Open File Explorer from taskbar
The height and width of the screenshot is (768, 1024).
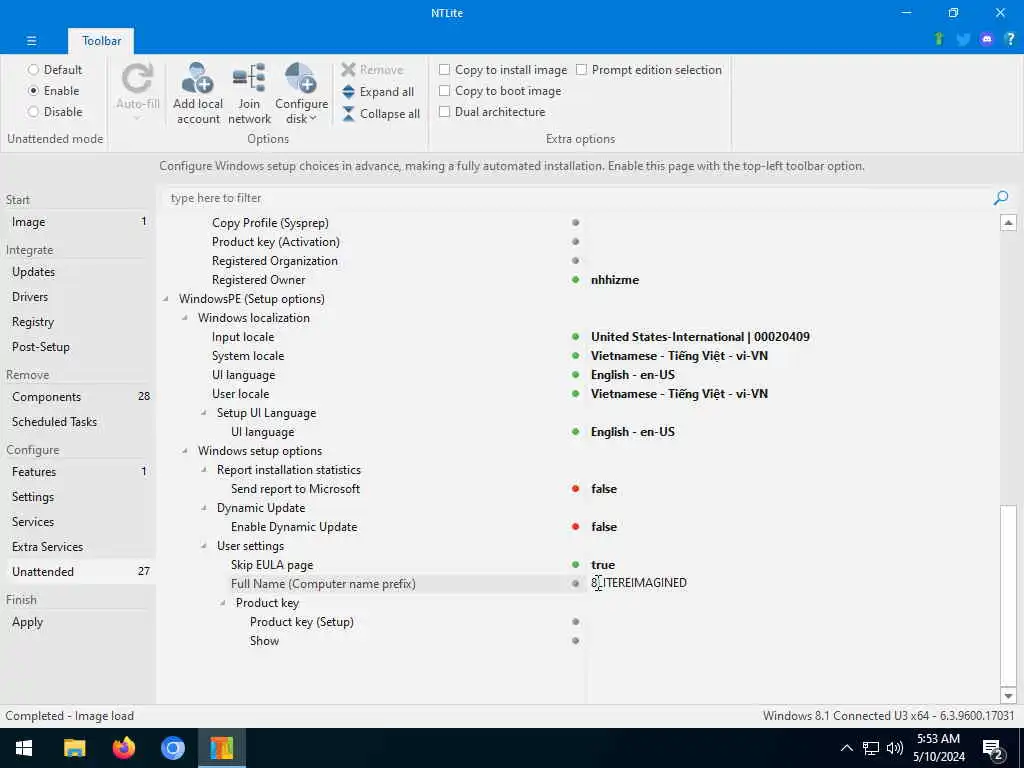click(74, 748)
